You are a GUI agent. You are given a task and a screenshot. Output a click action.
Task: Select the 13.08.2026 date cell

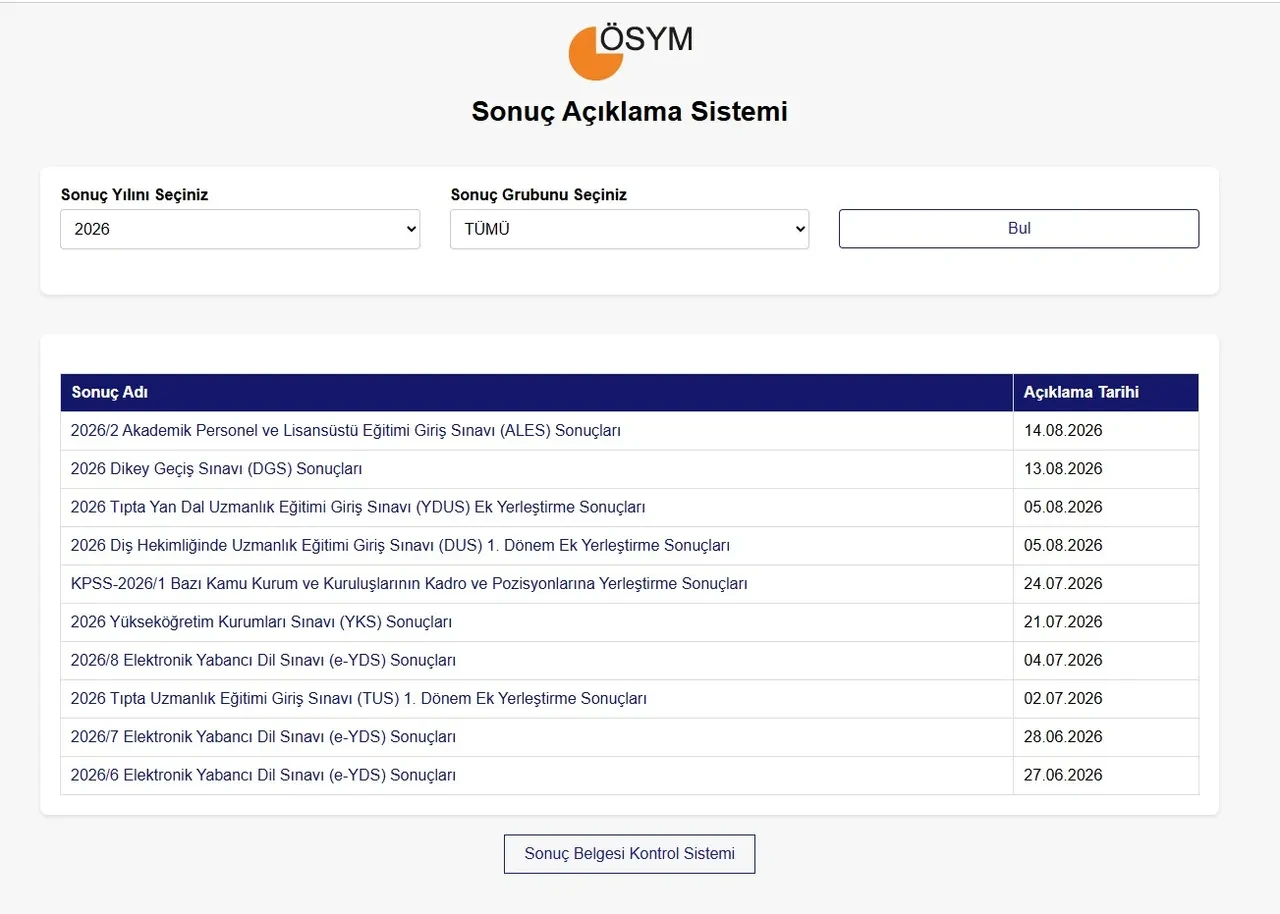(x=1106, y=469)
